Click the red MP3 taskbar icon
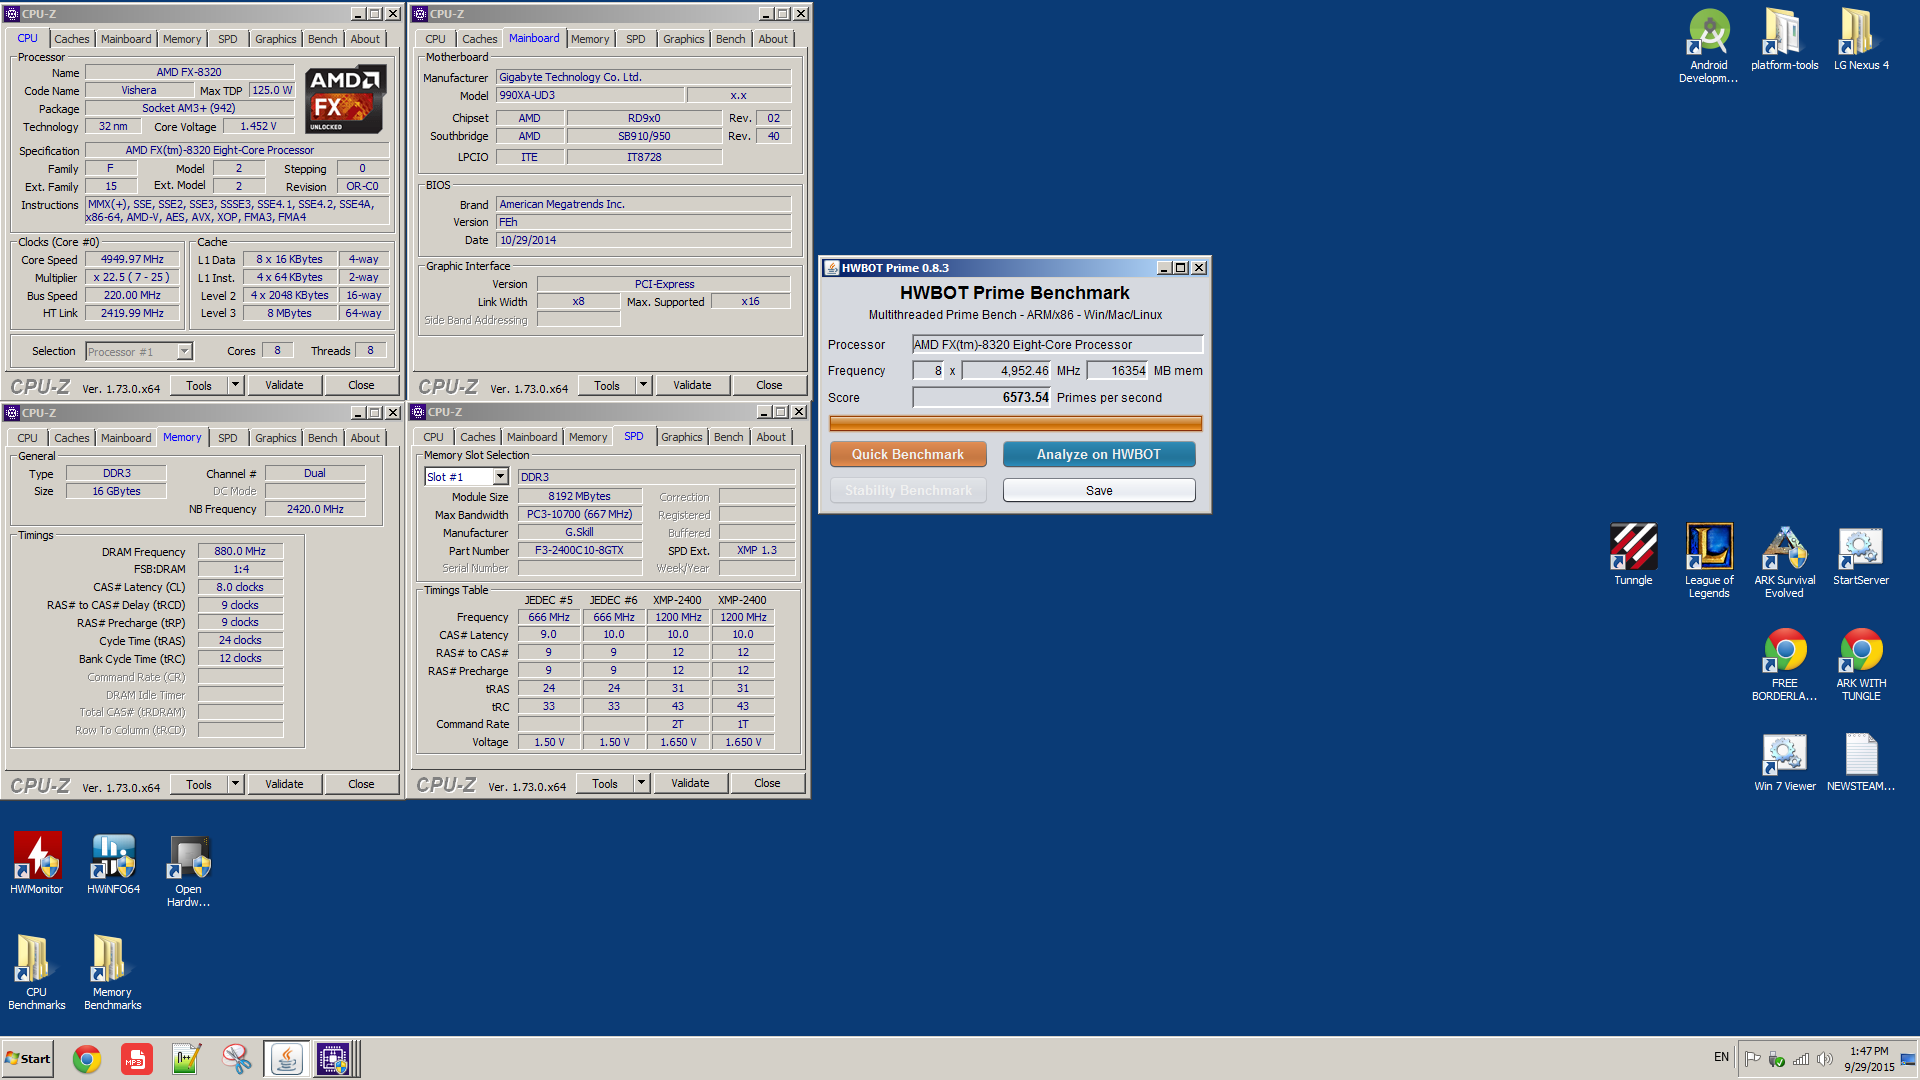The image size is (1920, 1080). click(137, 1059)
